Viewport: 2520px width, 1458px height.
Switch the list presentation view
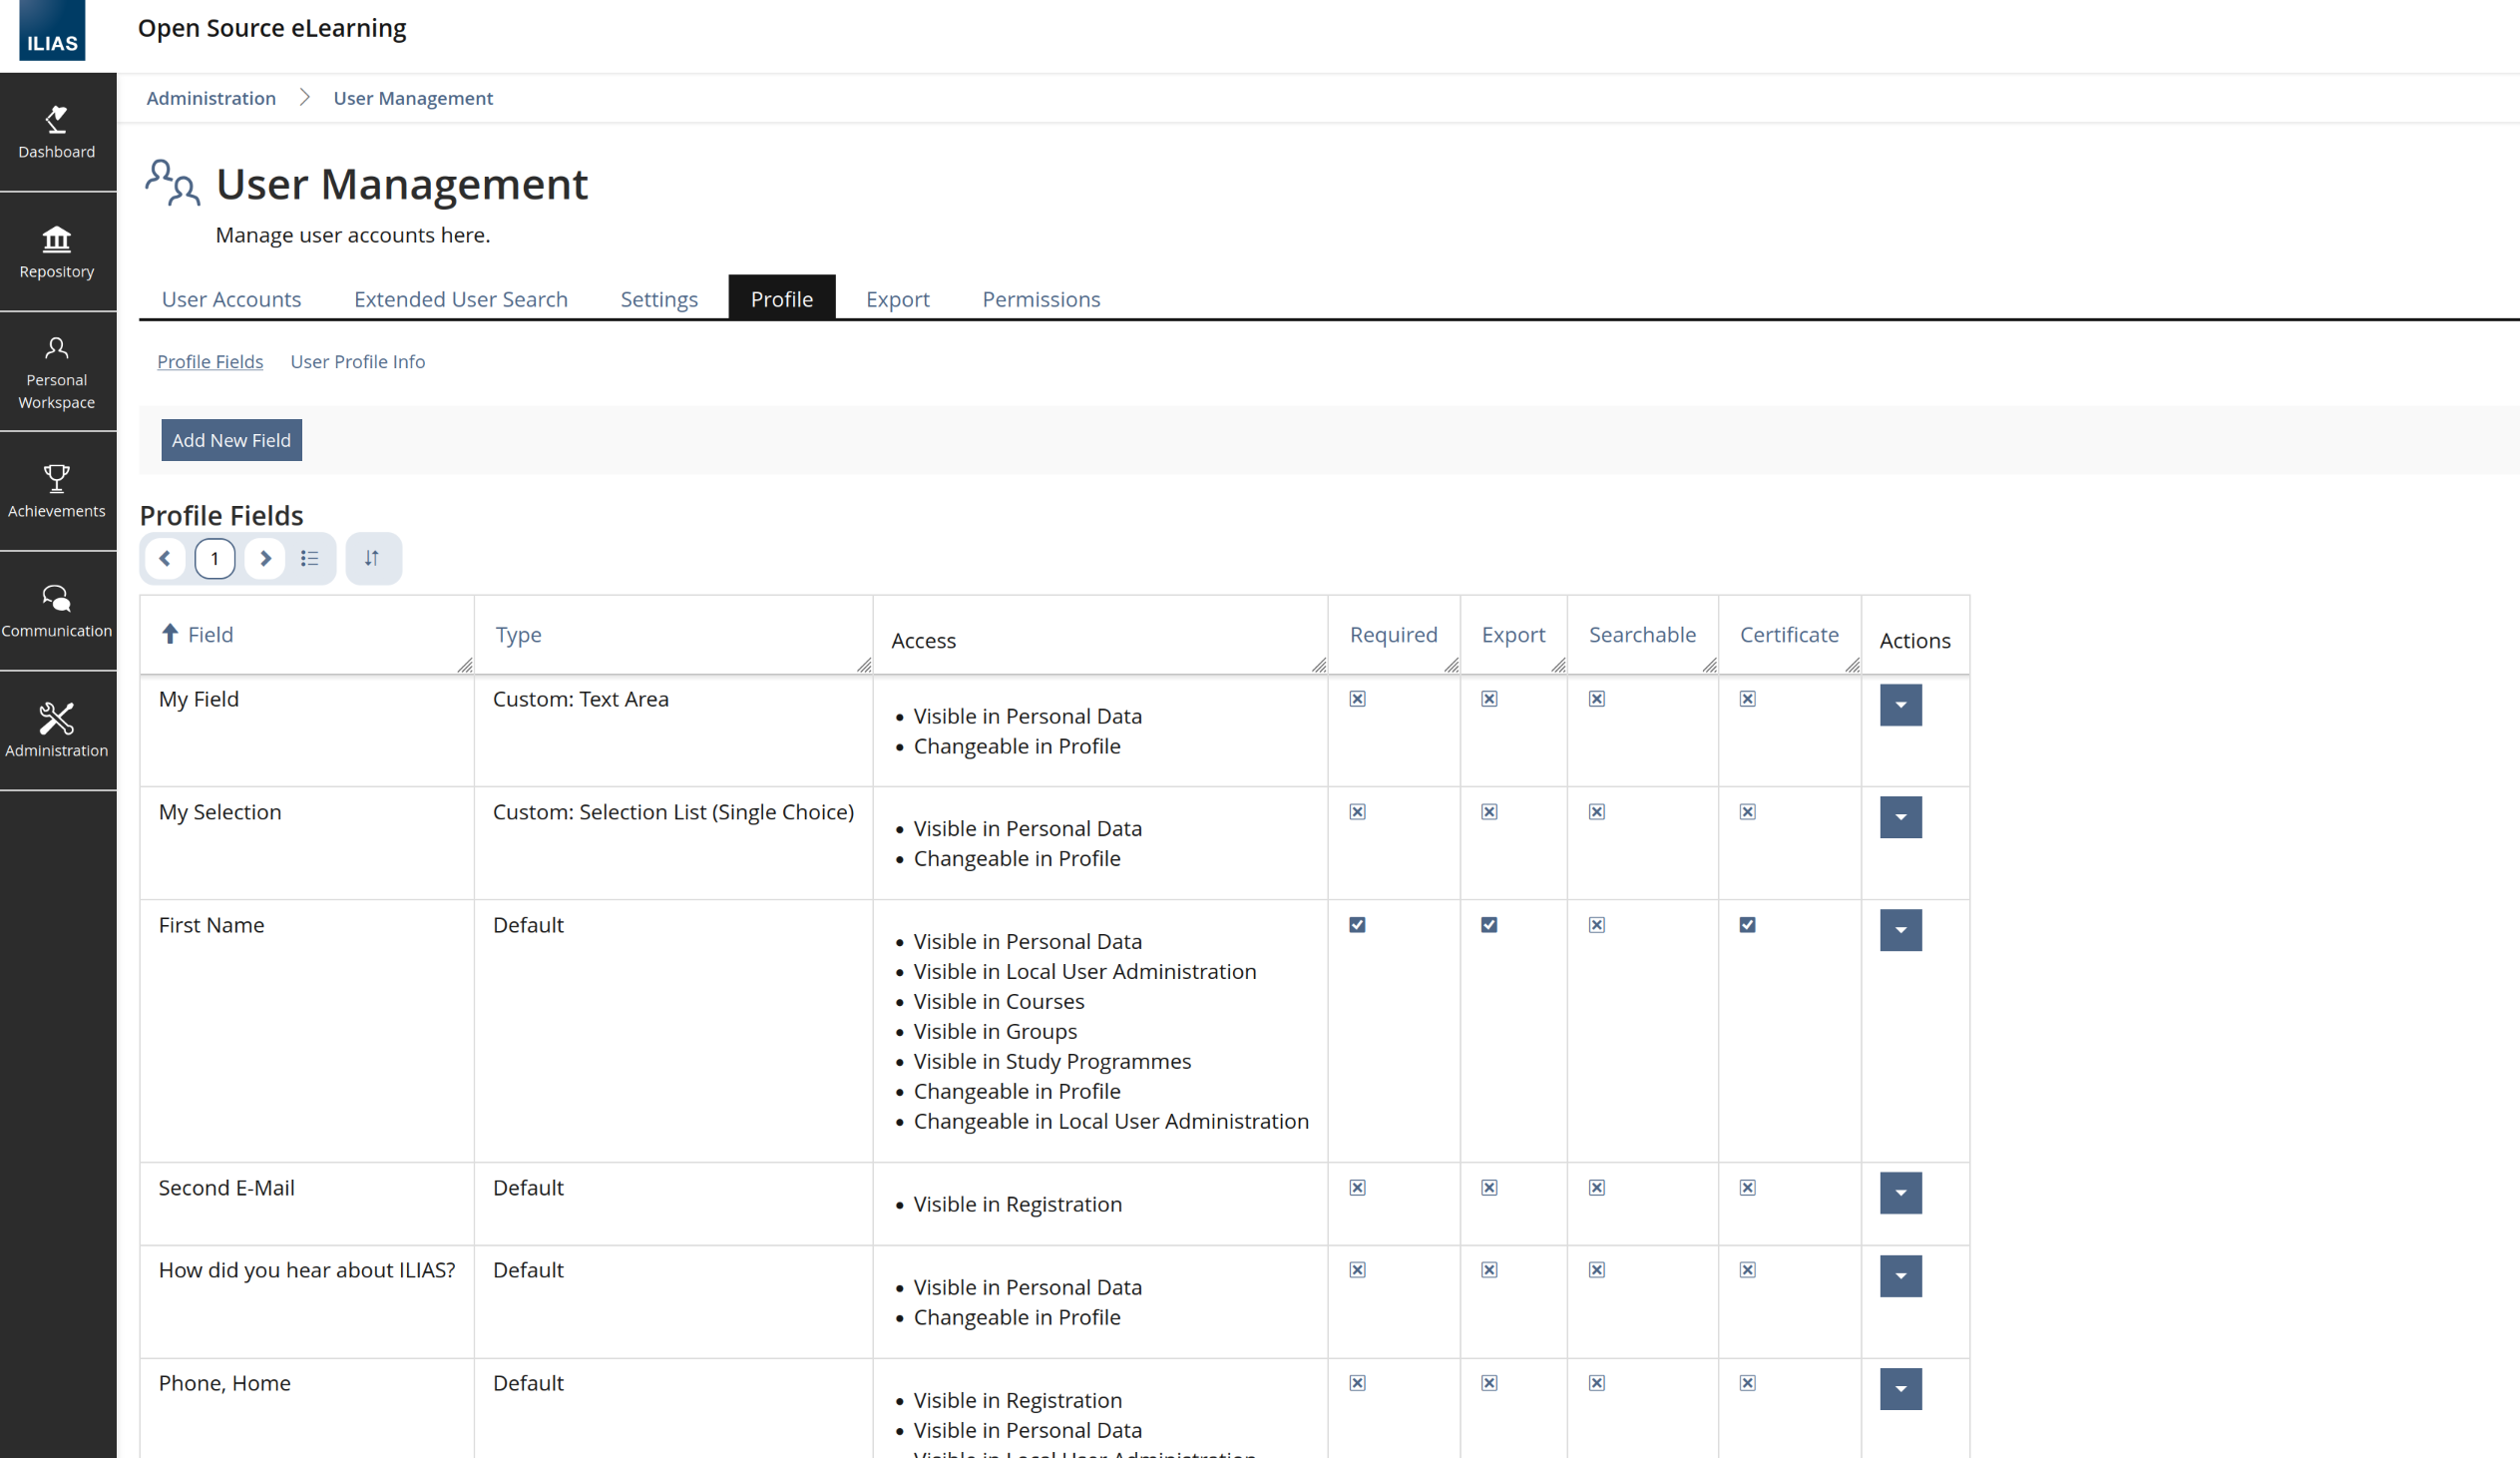pos(310,558)
